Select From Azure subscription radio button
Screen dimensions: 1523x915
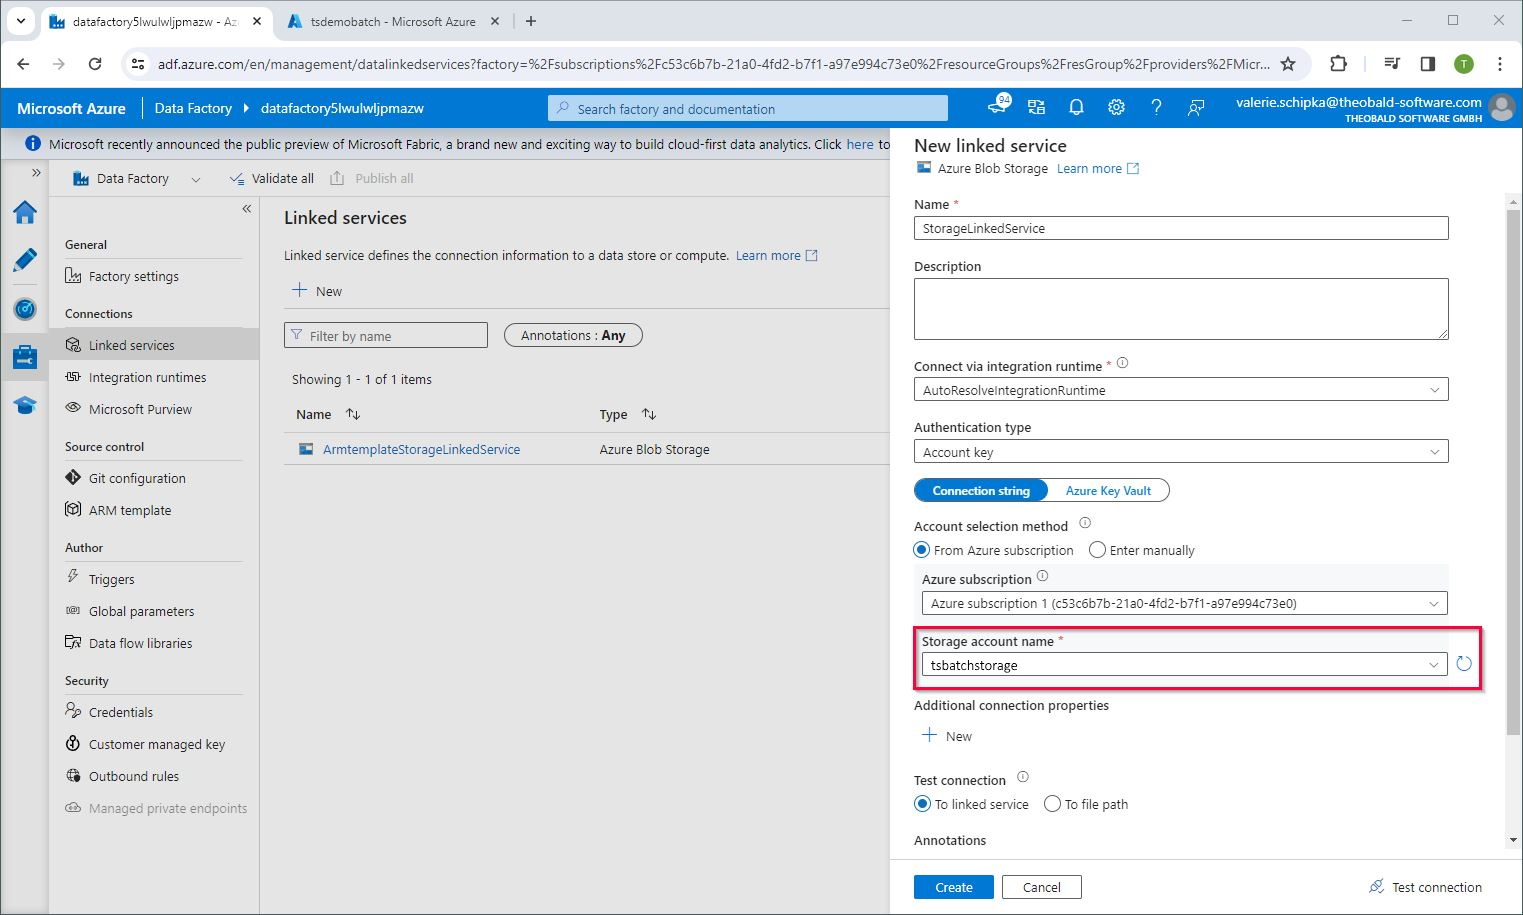[922, 550]
